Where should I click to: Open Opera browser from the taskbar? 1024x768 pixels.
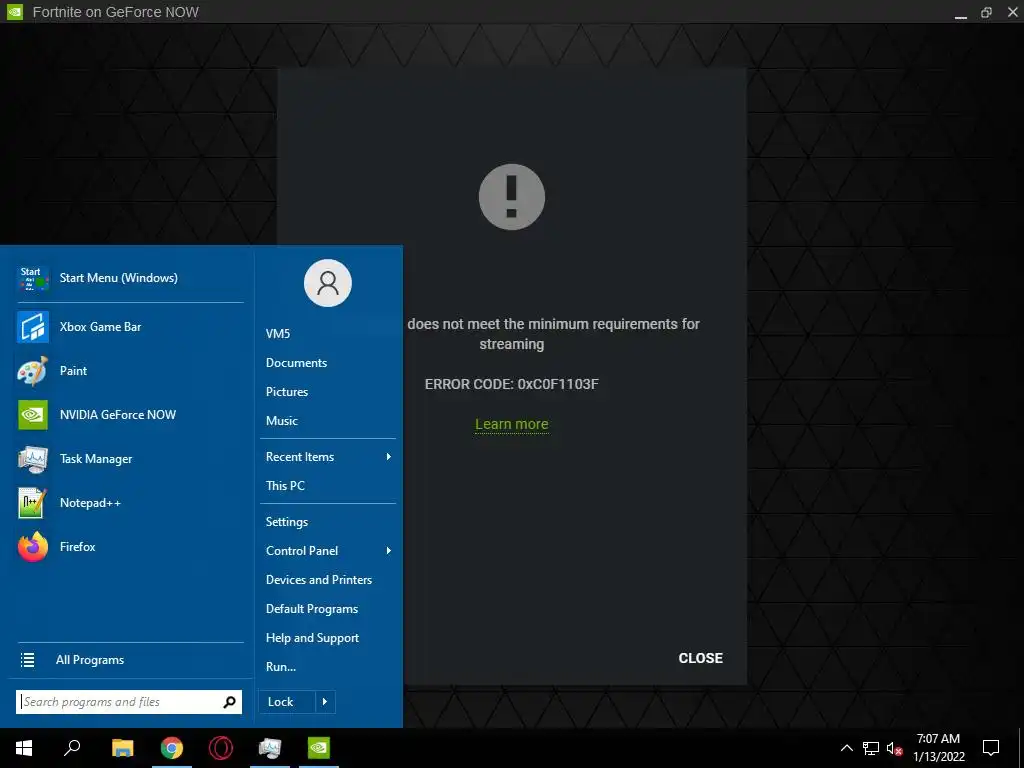(221, 748)
